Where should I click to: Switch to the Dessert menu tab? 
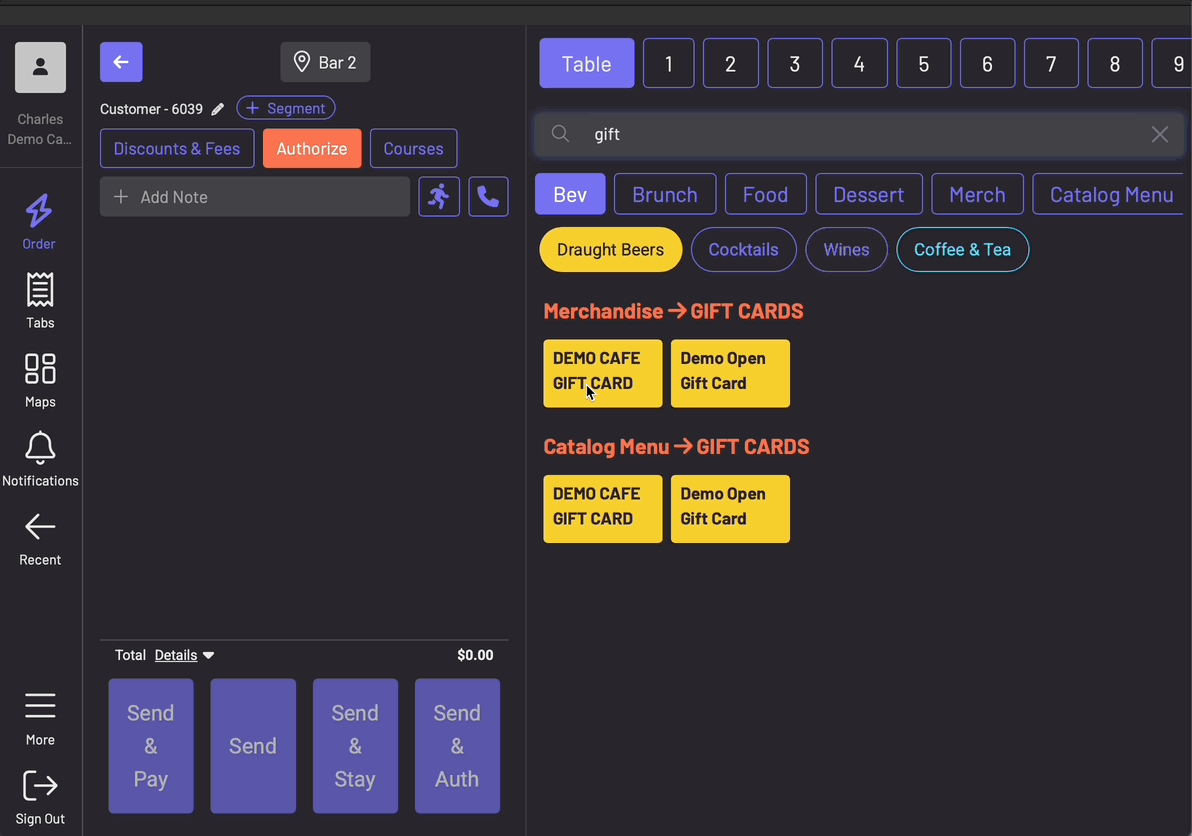pyautogui.click(x=868, y=195)
